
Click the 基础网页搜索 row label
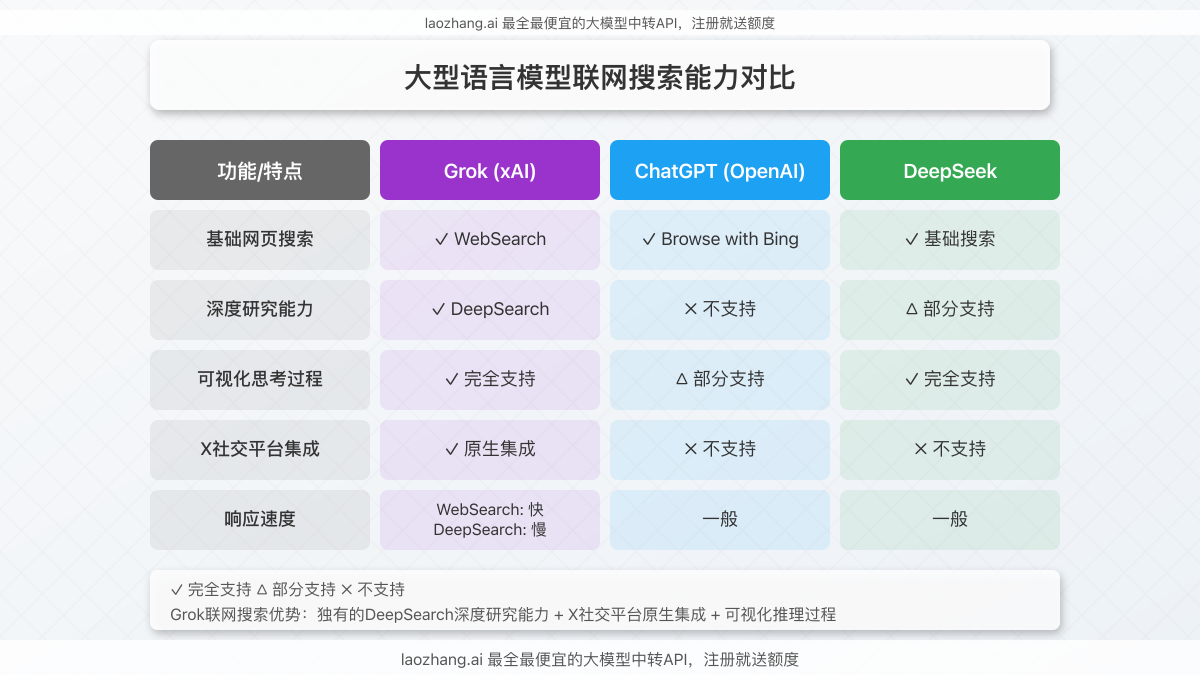pos(260,240)
